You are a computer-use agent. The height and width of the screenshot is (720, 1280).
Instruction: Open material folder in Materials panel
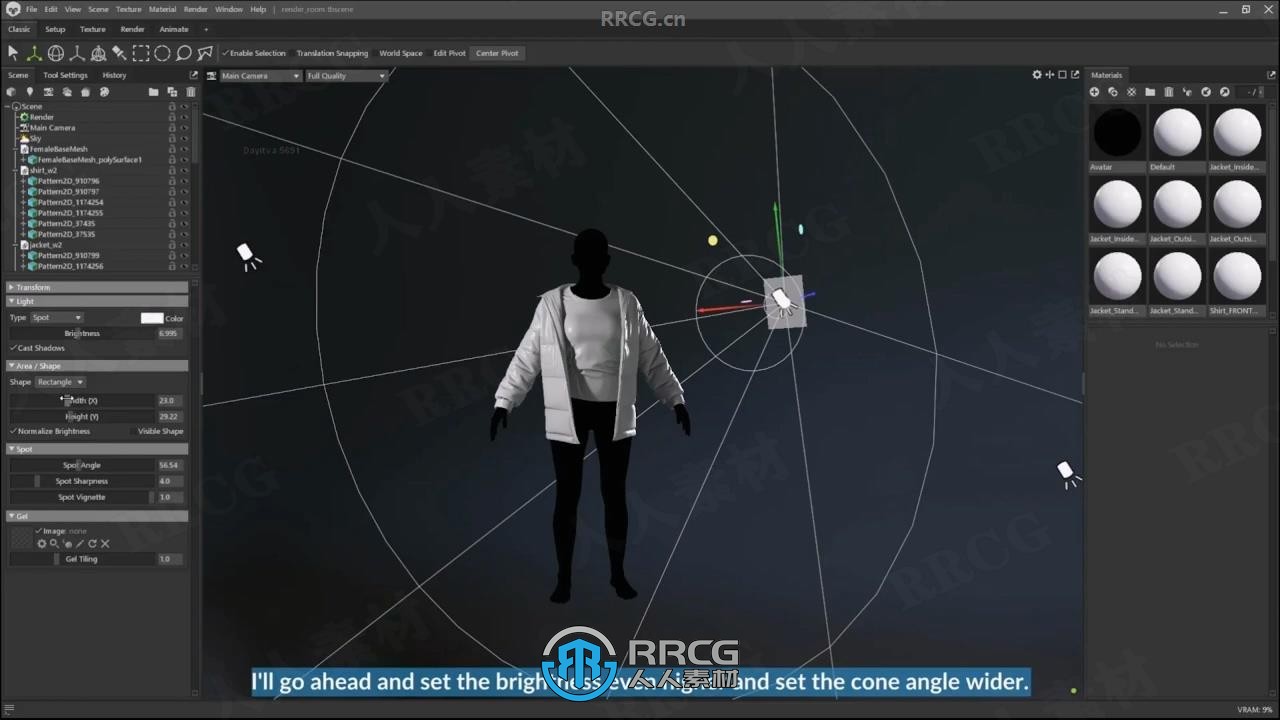(1150, 92)
